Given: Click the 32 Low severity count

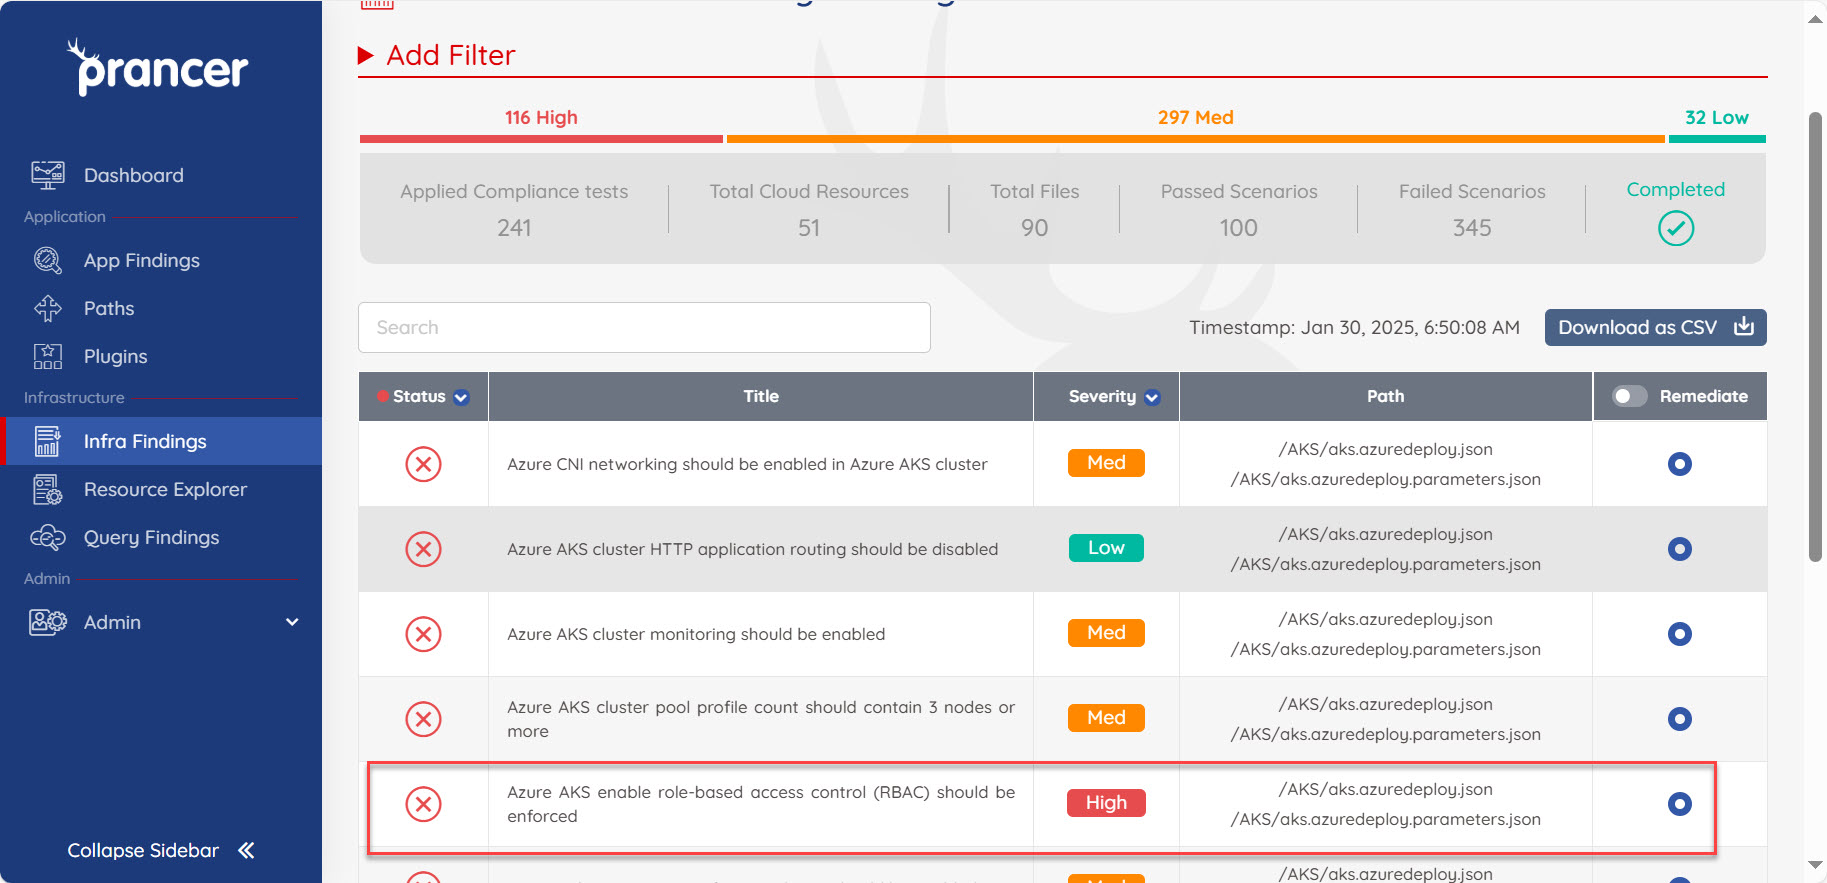Looking at the screenshot, I should 1716,117.
